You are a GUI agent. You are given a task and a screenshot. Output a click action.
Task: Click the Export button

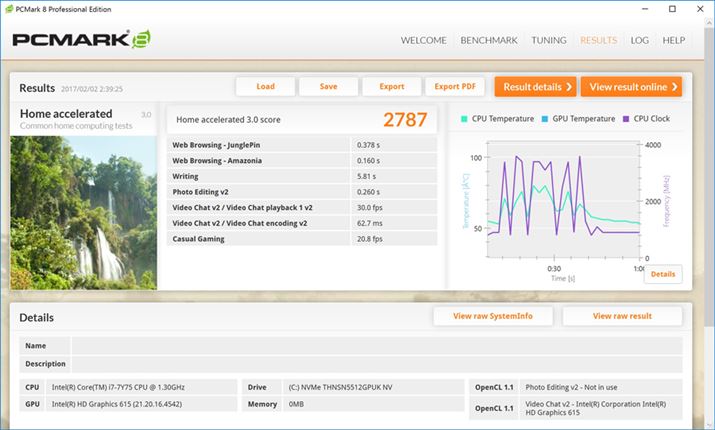tap(391, 87)
